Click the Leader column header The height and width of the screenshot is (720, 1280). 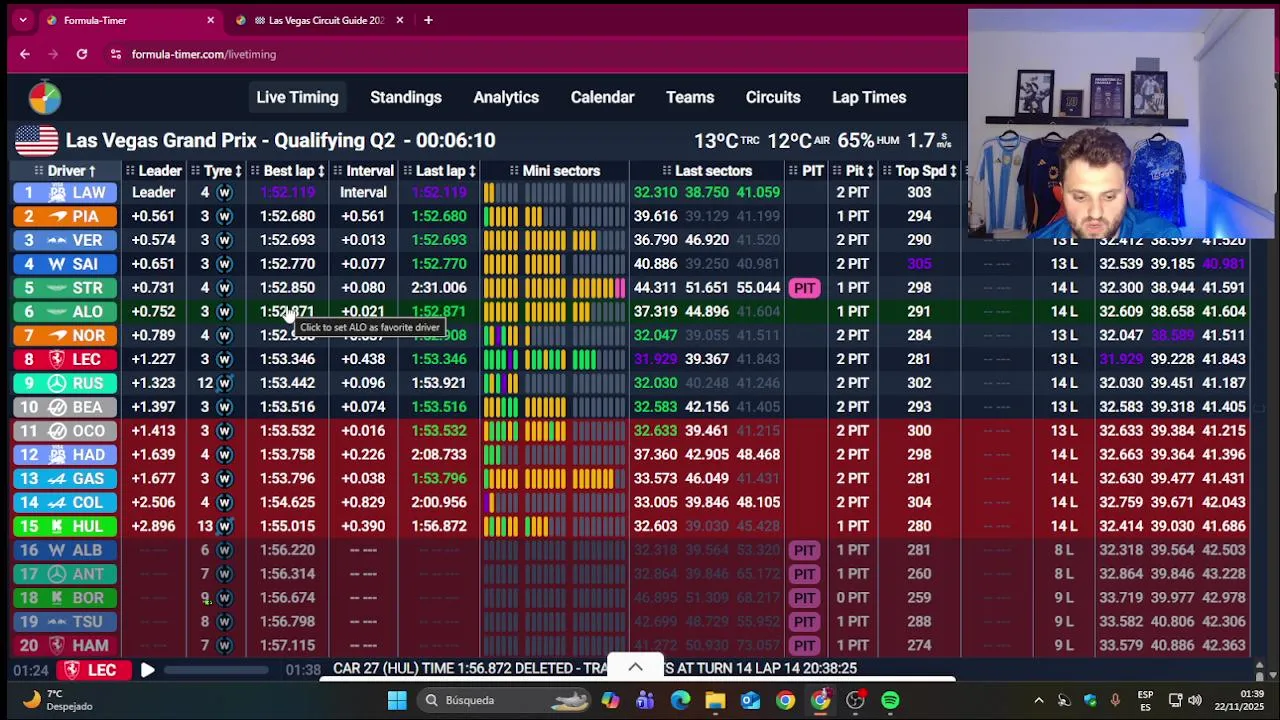pyautogui.click(x=154, y=171)
